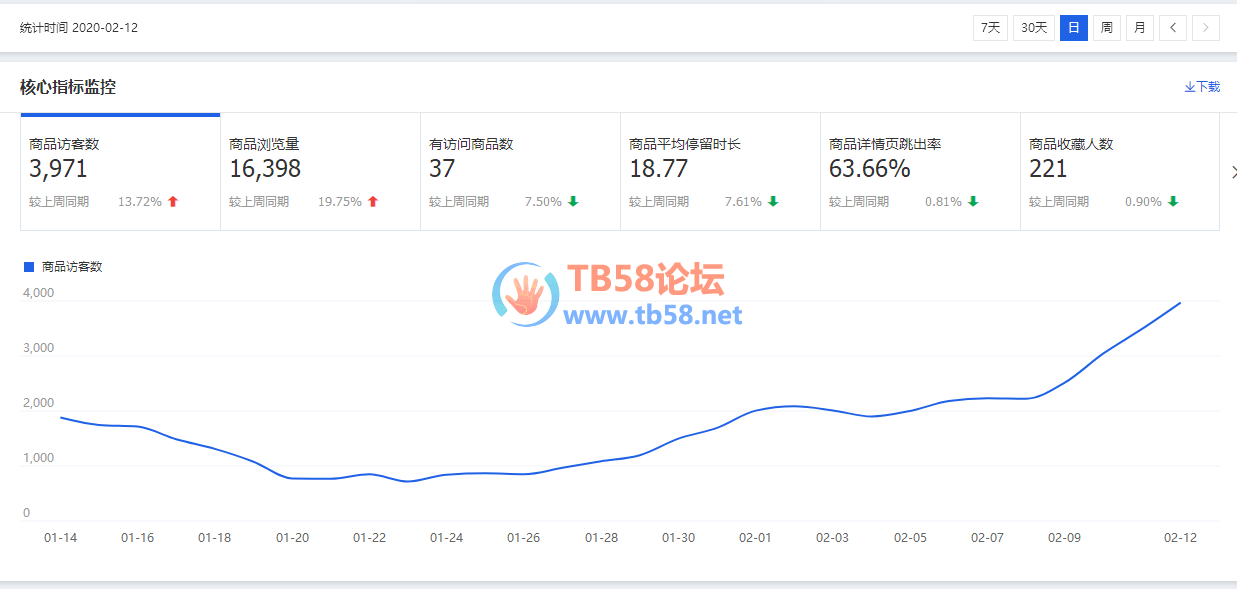The width and height of the screenshot is (1237, 589).
Task: Click the next date arrow button
Action: [1206, 28]
